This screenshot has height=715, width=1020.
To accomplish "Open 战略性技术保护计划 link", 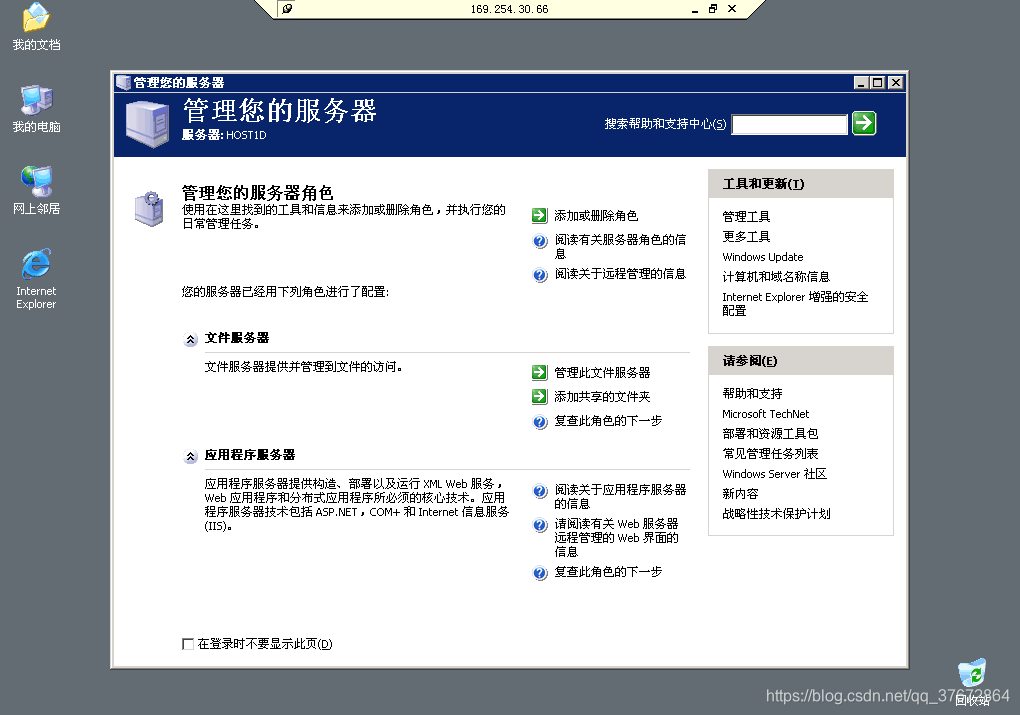I will (x=776, y=513).
